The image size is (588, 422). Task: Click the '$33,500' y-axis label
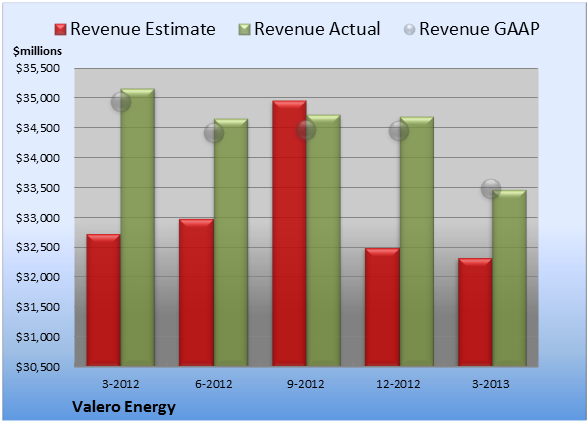click(38, 188)
